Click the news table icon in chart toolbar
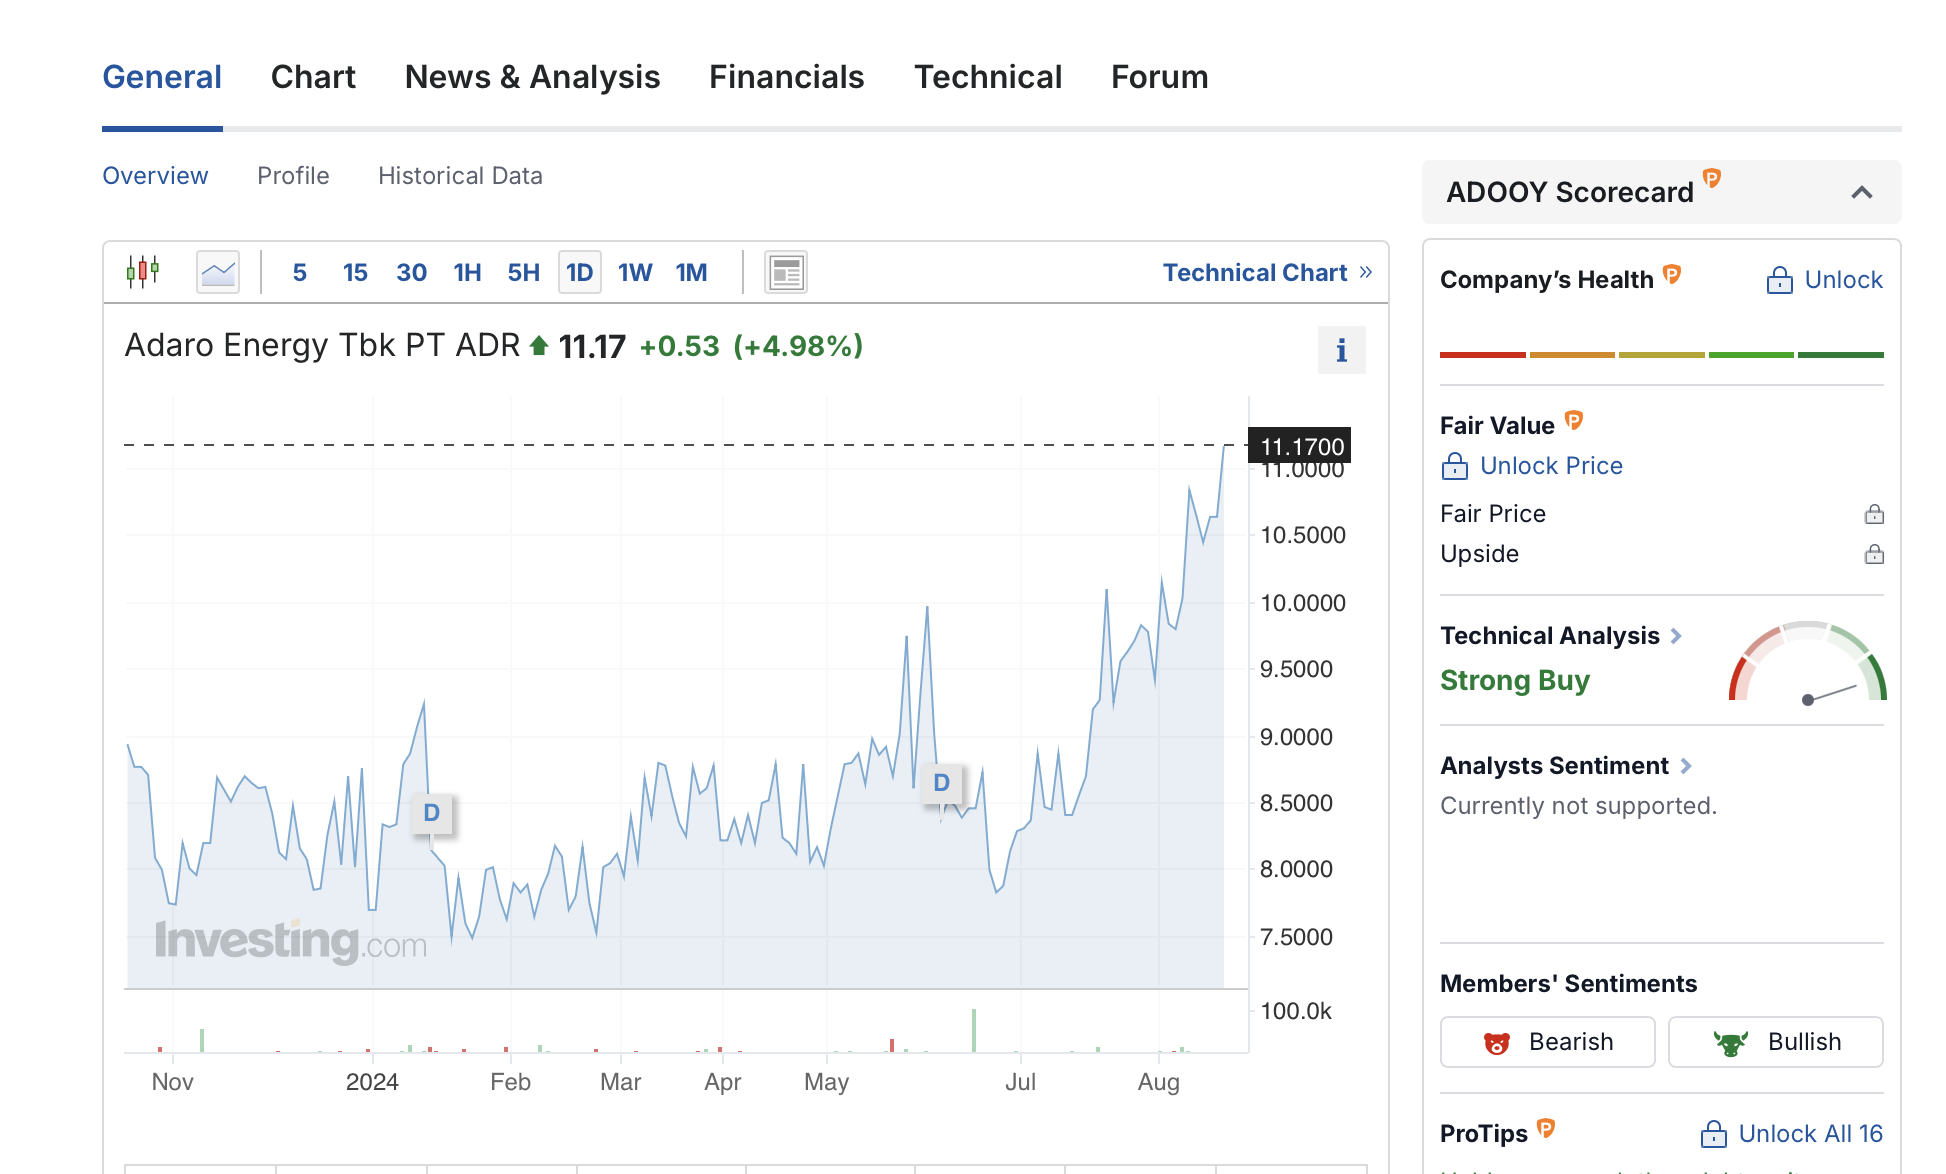 pos(786,272)
